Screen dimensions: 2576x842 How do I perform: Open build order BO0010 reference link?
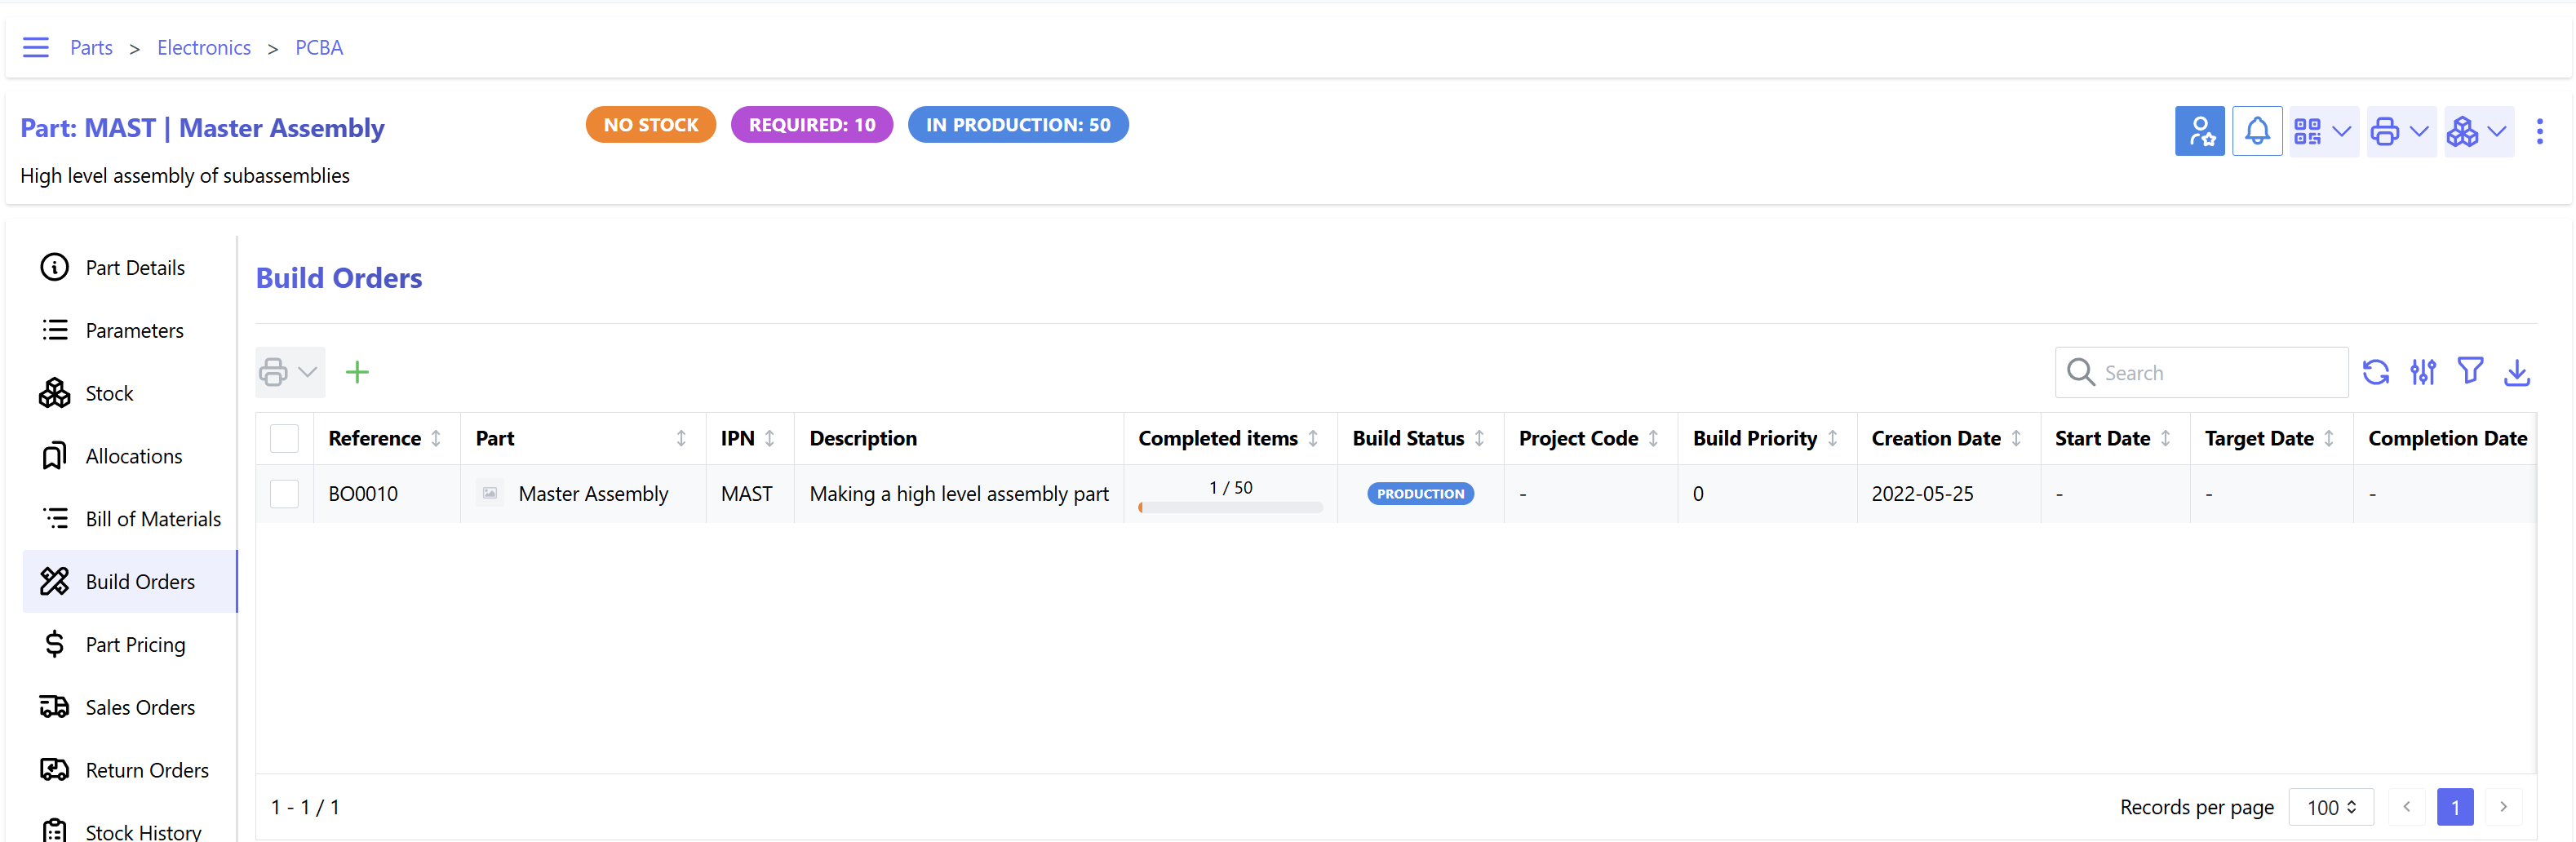pos(362,493)
